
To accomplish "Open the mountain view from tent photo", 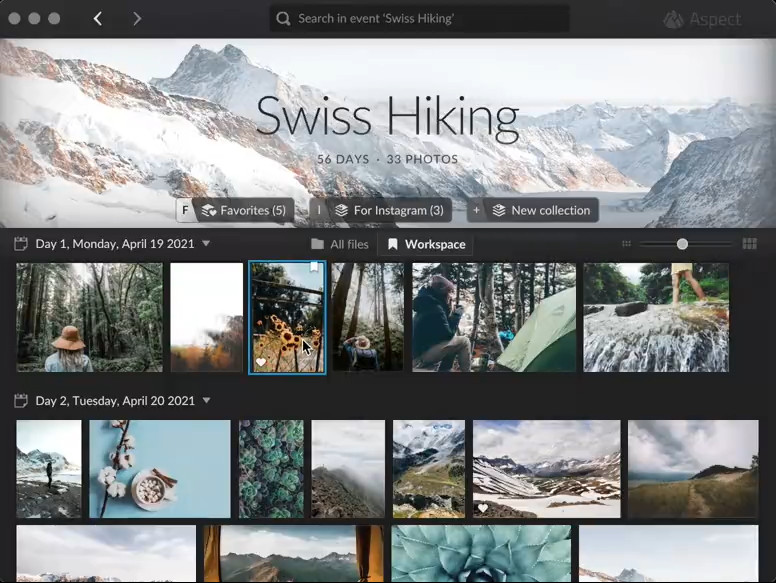I will (x=293, y=554).
